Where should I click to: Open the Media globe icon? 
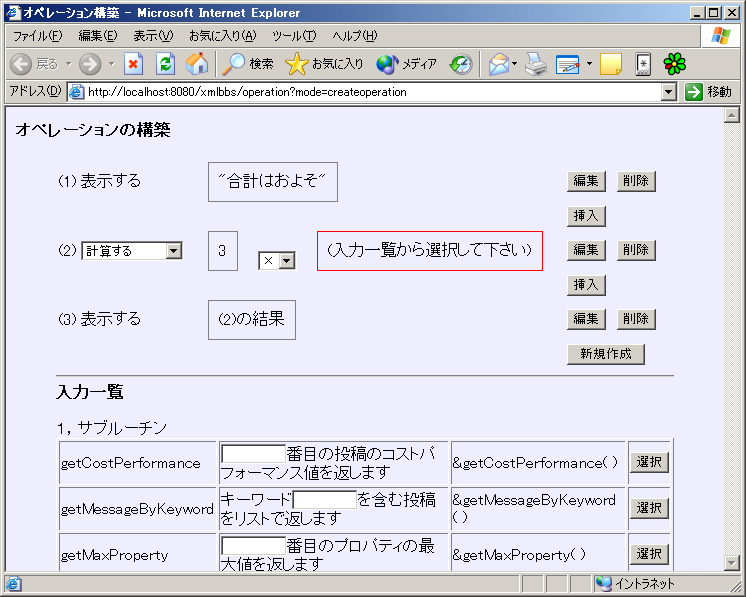click(x=387, y=64)
